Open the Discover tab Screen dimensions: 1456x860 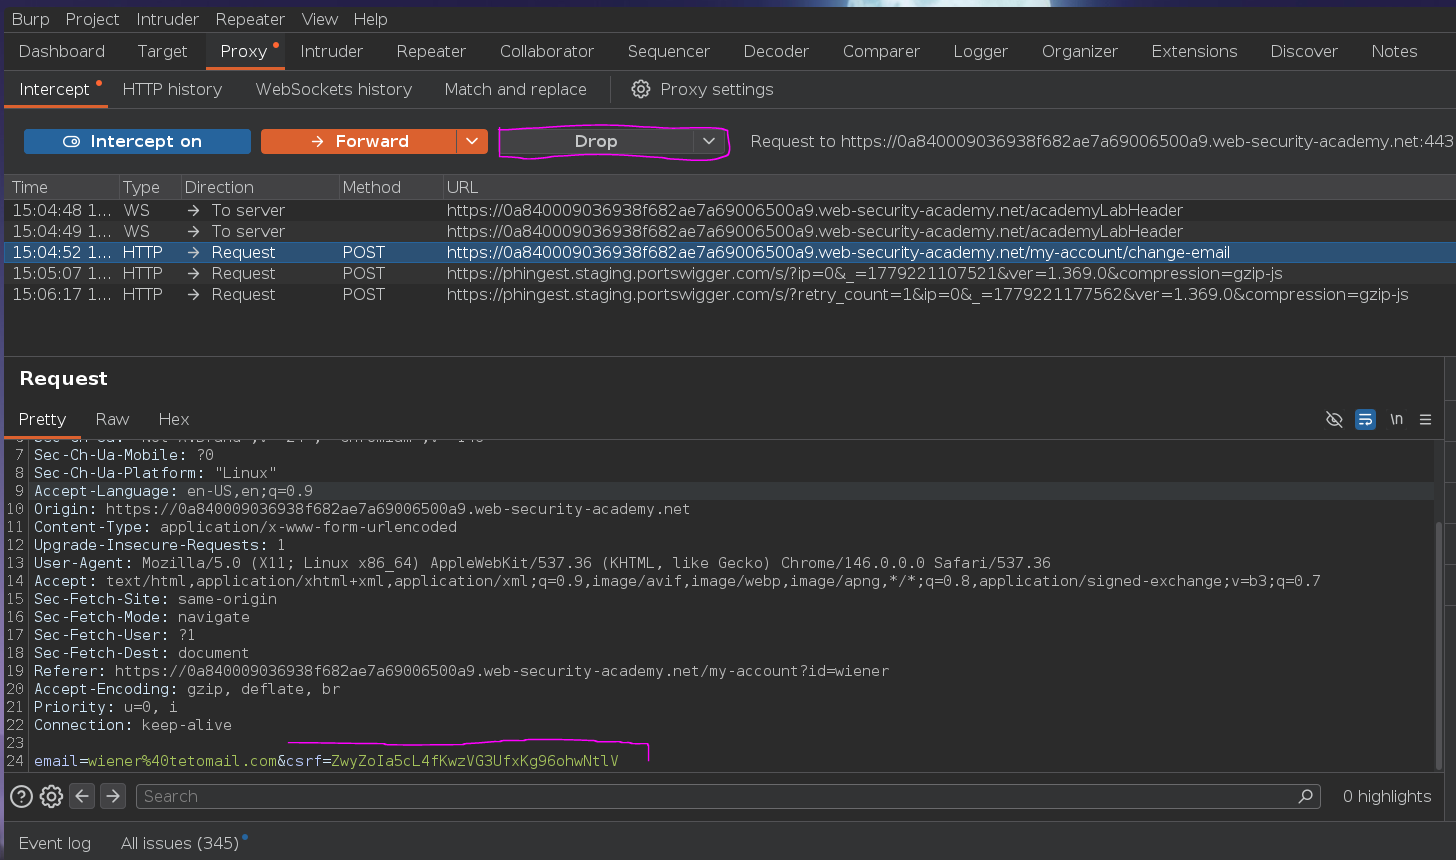coord(1304,51)
